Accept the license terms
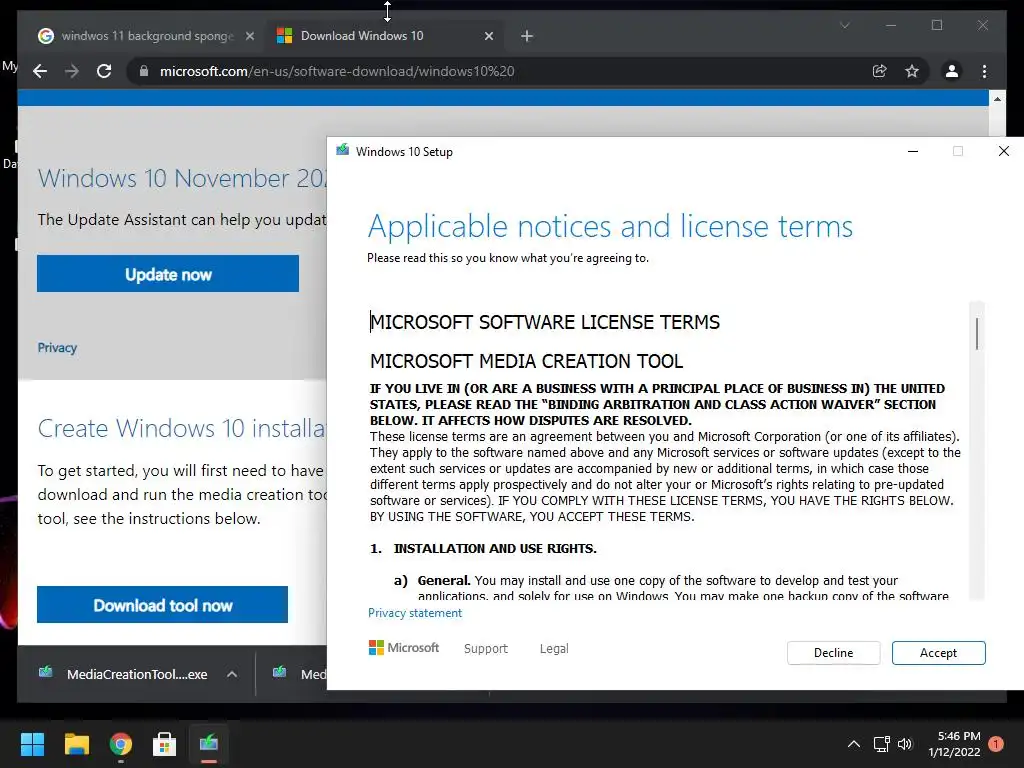 (938, 652)
